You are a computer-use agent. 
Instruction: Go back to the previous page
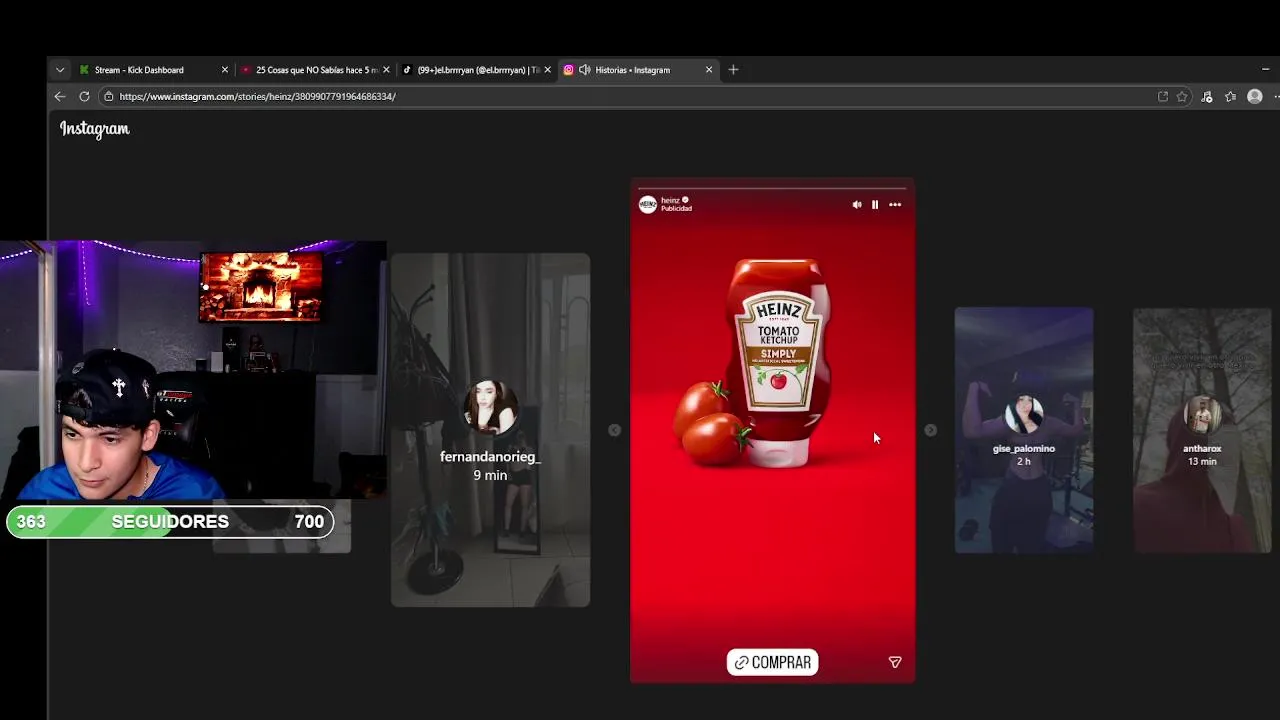coord(60,97)
